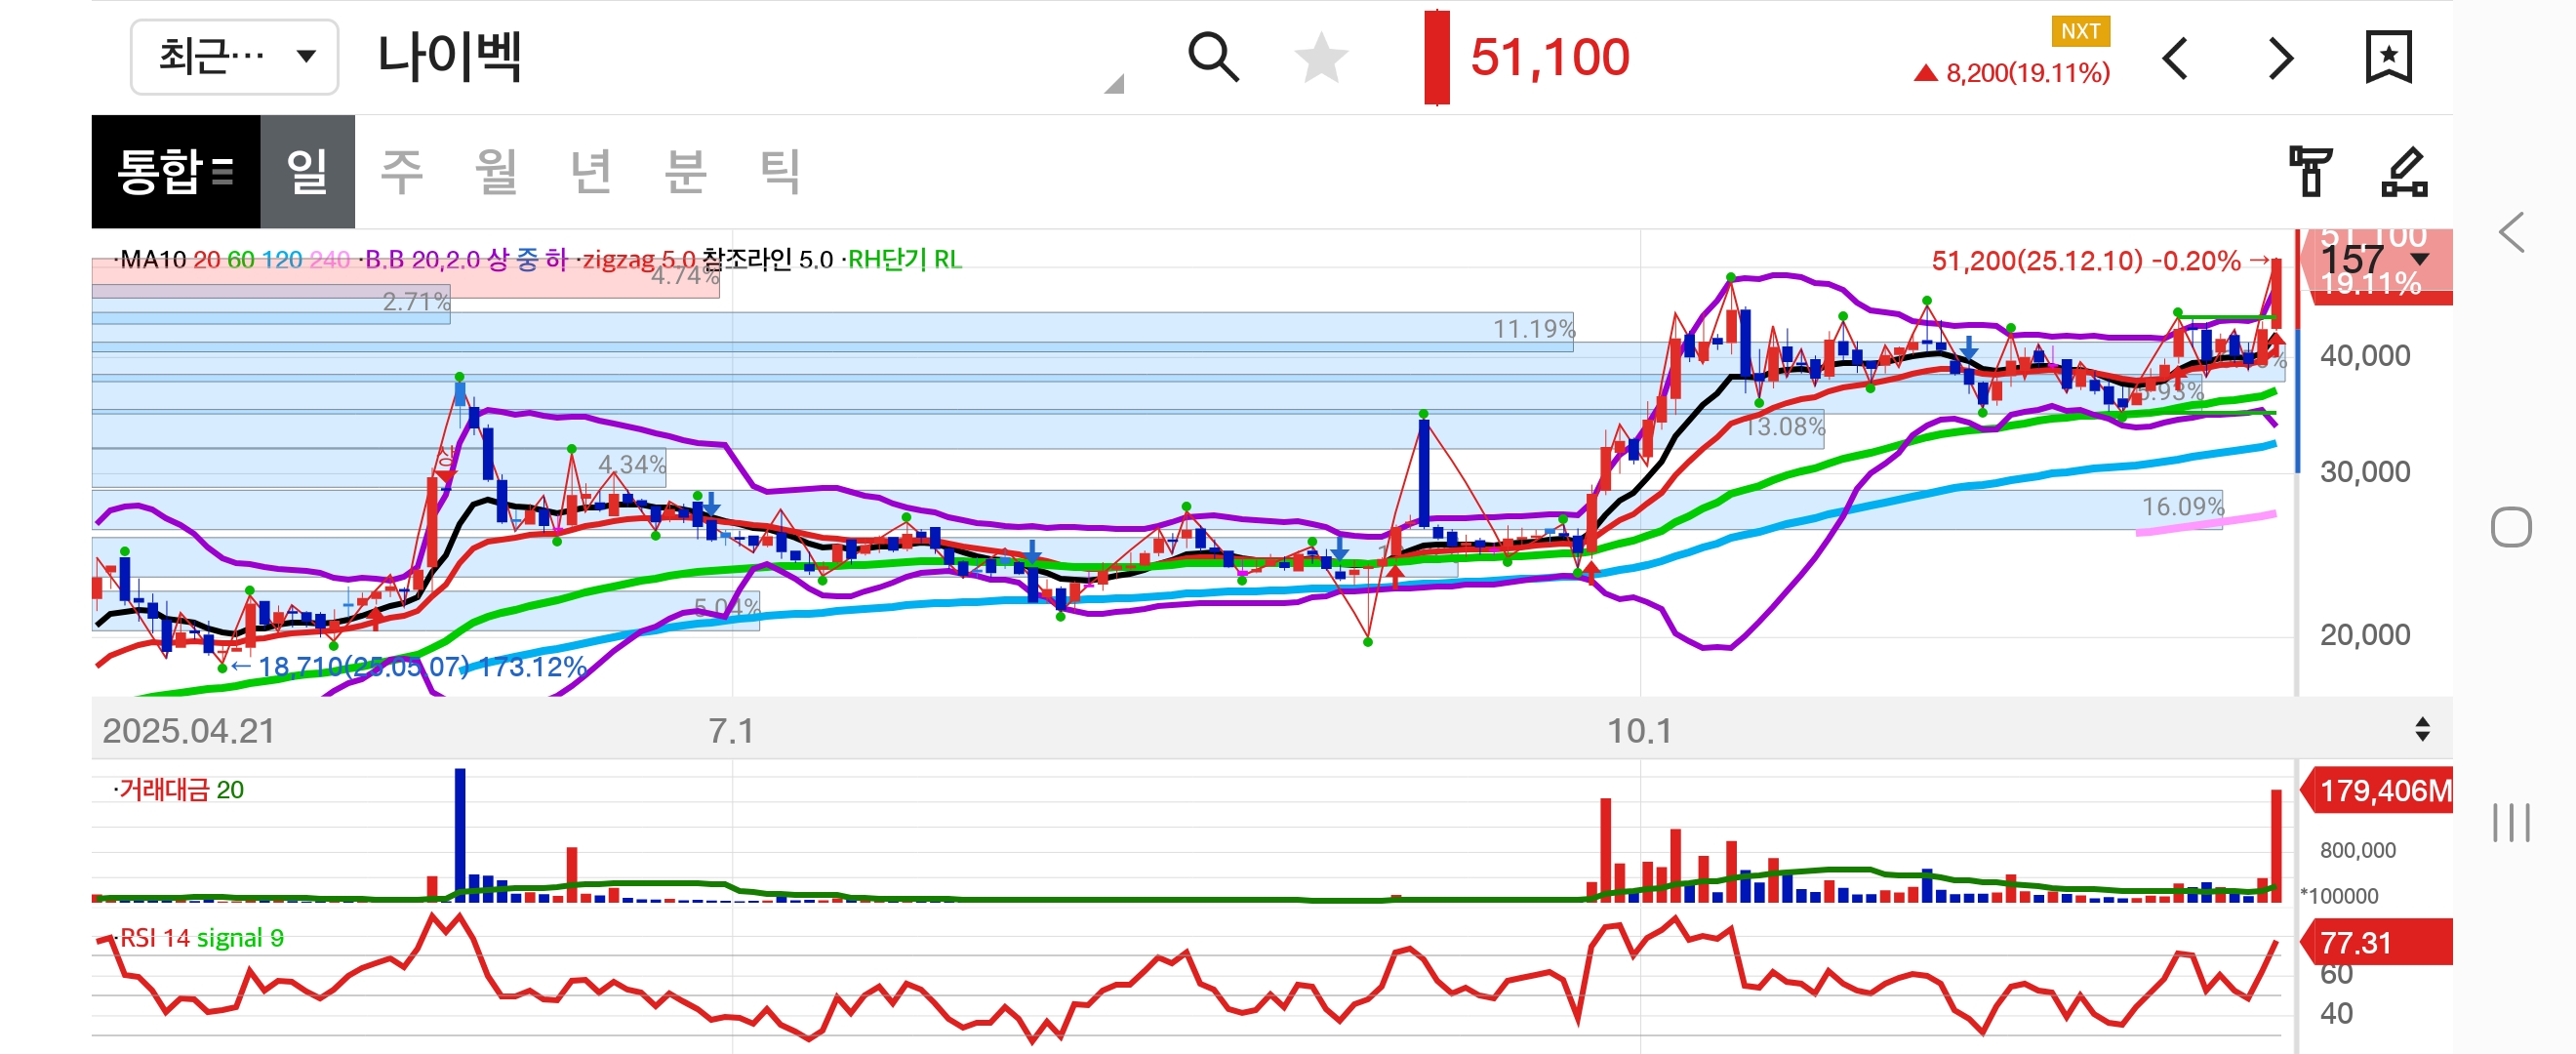Adjust chart height with up-down stepper

point(2421,729)
